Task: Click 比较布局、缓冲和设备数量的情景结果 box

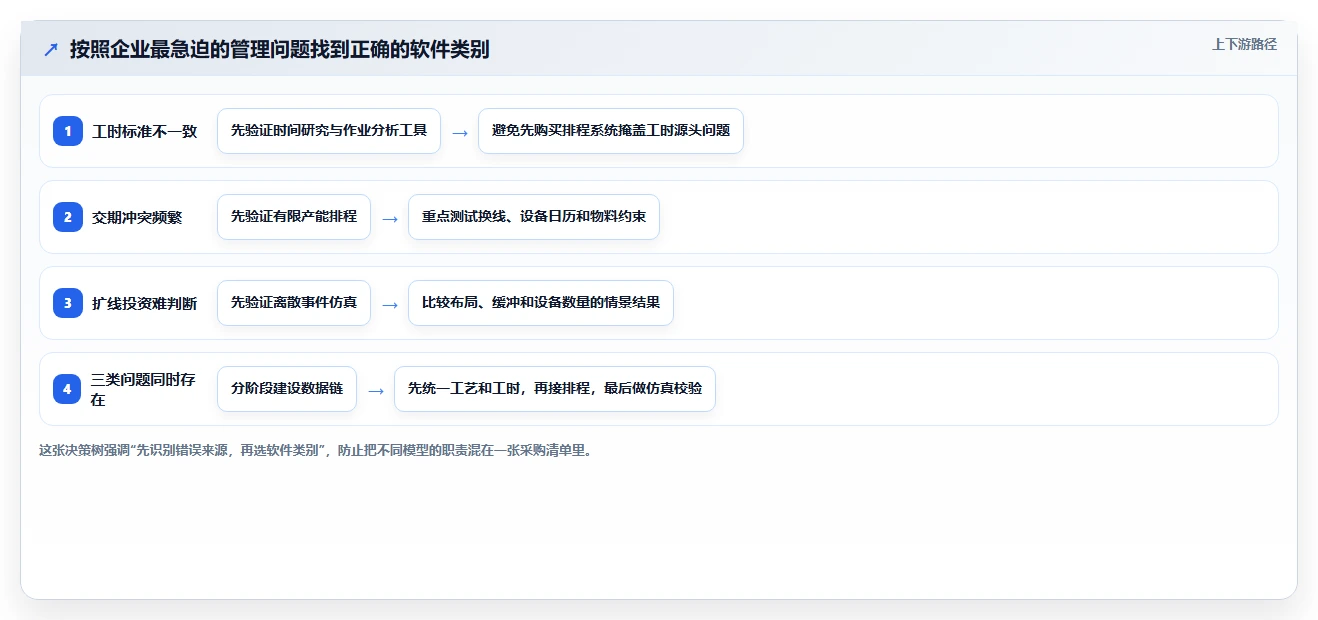Action: click(x=541, y=303)
